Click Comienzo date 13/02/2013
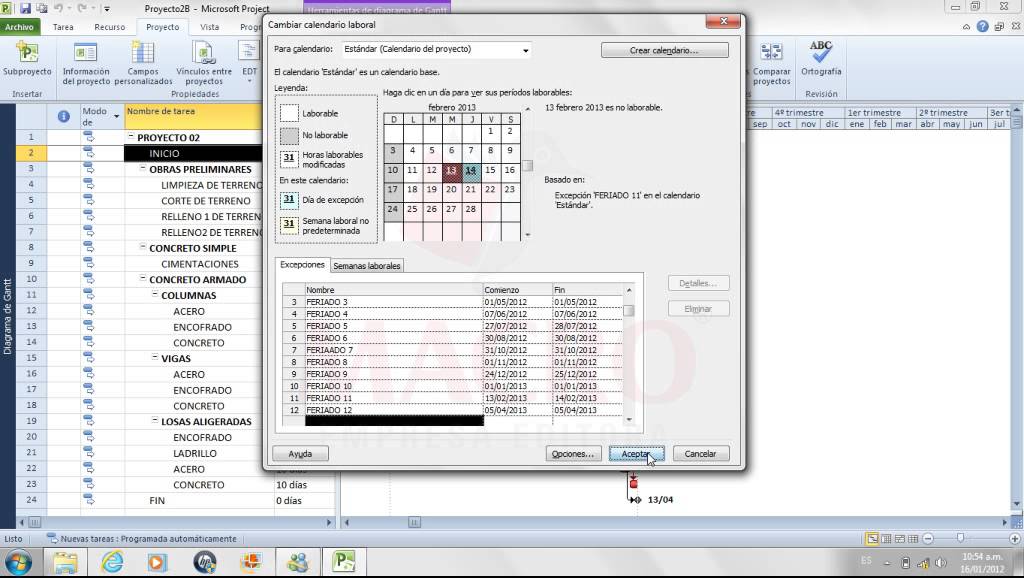This screenshot has height=578, width=1024. pos(505,398)
